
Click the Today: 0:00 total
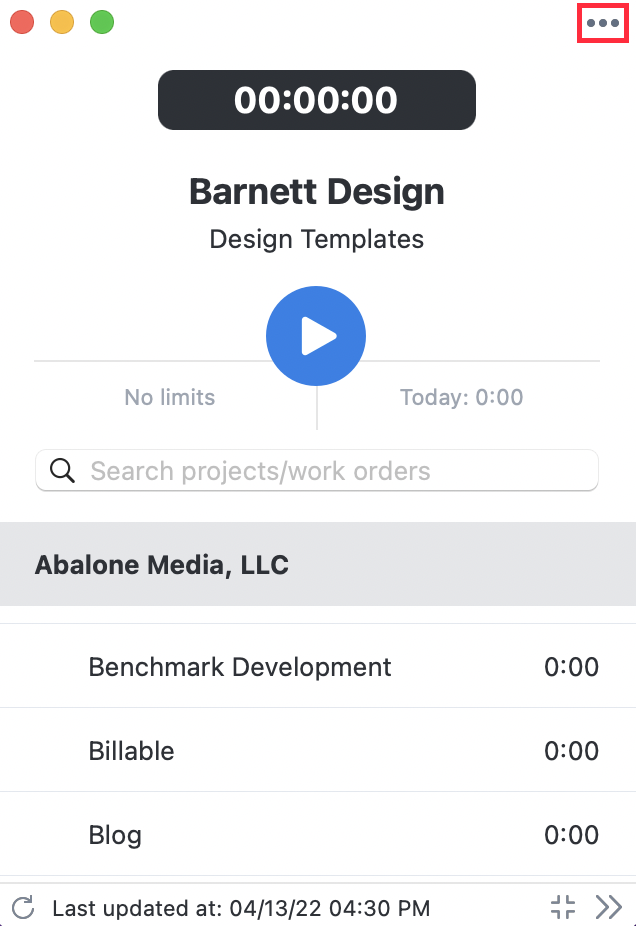coord(461,397)
